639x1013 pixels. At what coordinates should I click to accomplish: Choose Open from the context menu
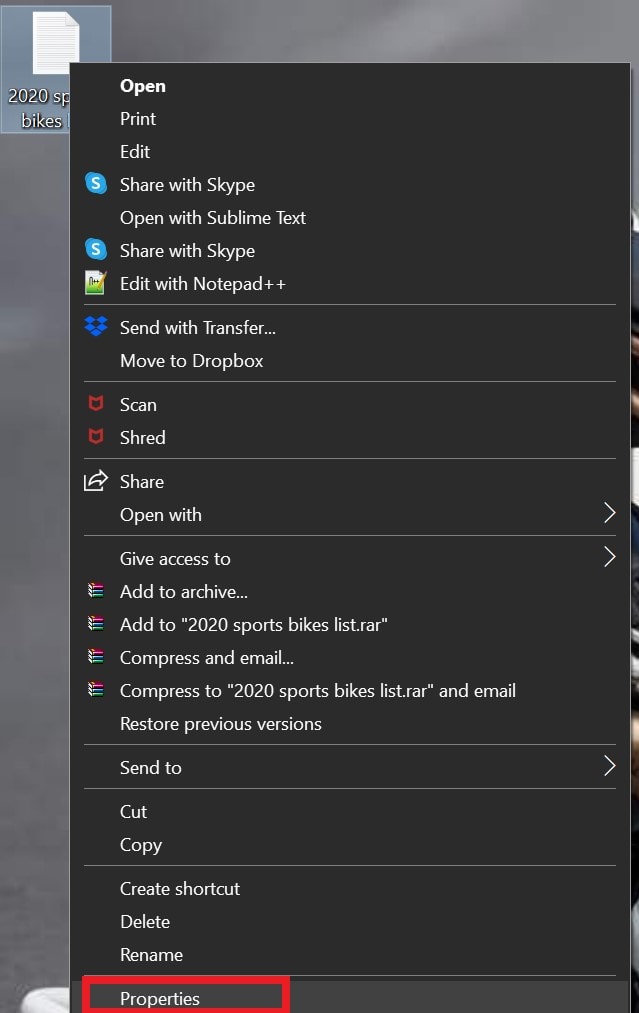(143, 86)
